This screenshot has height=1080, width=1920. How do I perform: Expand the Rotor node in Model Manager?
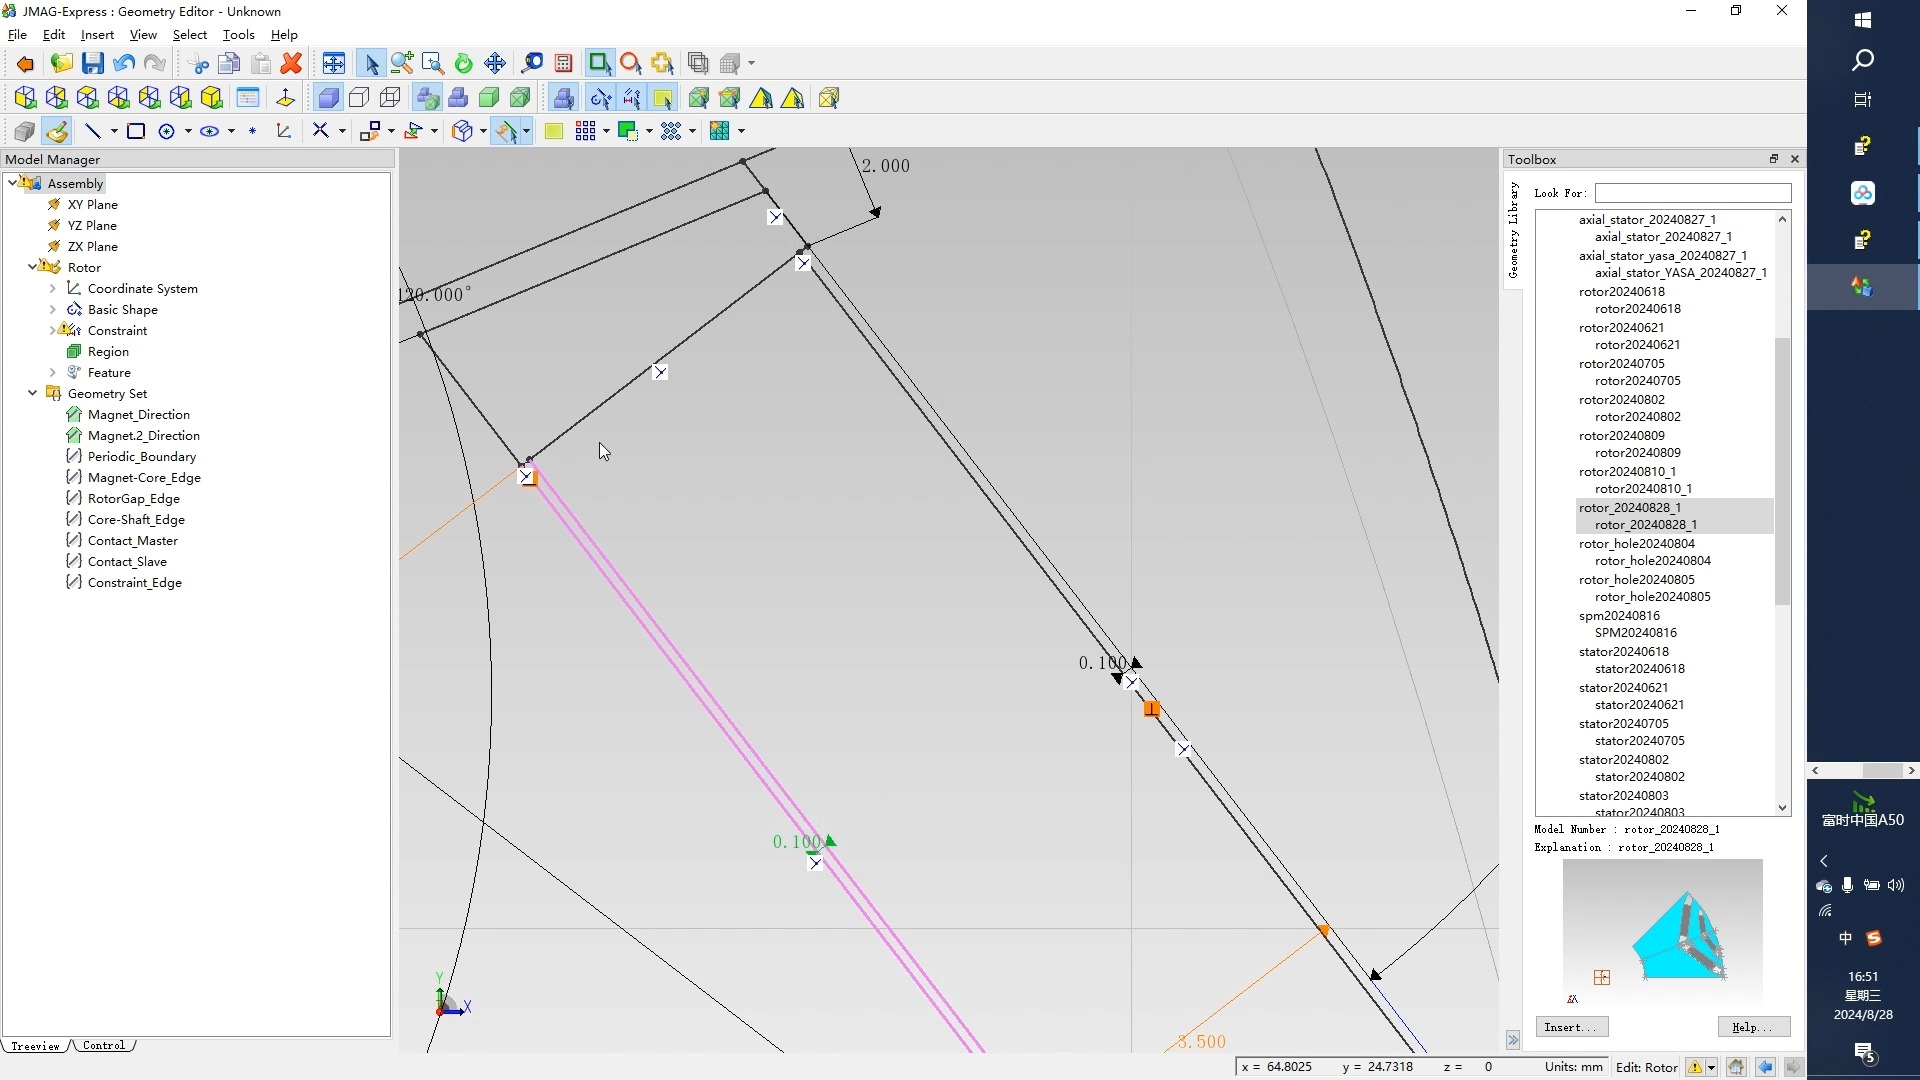(29, 266)
